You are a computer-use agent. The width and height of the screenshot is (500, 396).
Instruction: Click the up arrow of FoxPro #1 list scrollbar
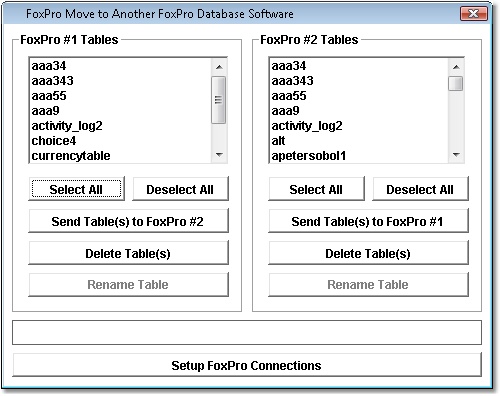[x=219, y=67]
